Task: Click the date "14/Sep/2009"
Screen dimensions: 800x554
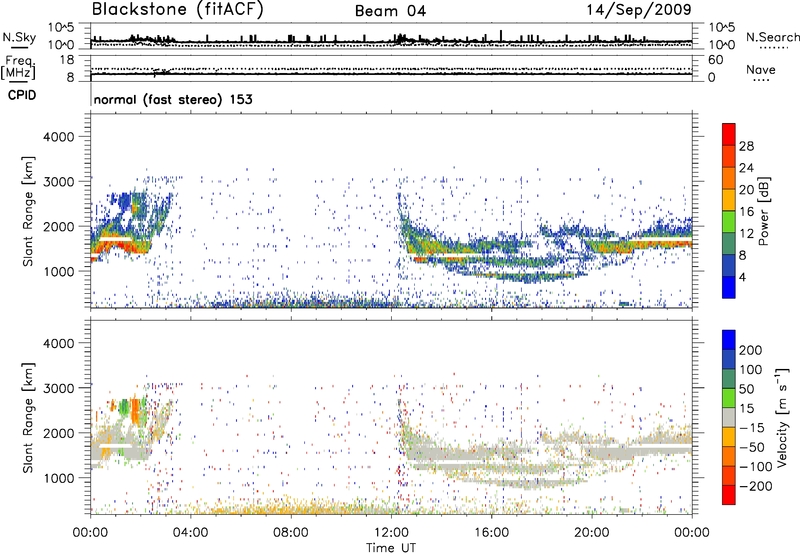Action: (x=639, y=10)
